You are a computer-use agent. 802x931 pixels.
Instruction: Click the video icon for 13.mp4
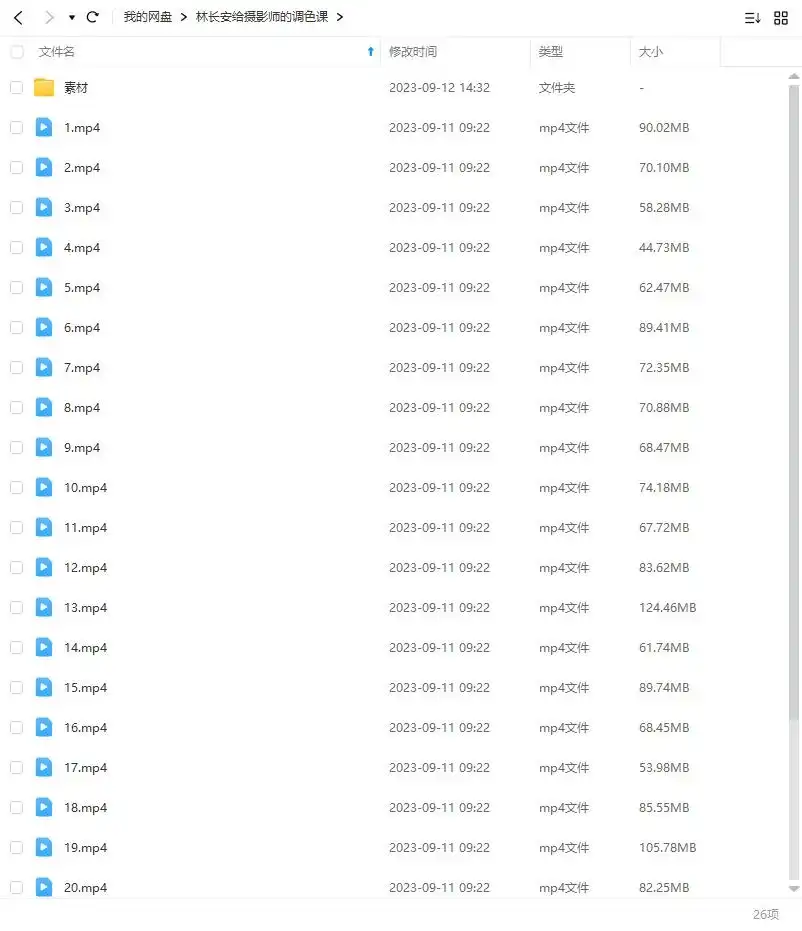point(44,607)
